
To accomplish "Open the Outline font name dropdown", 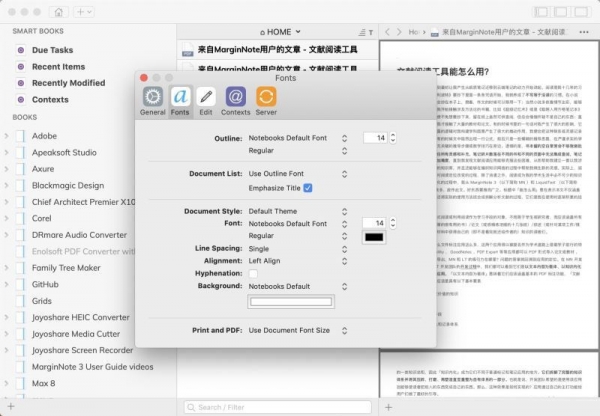I will click(298, 138).
